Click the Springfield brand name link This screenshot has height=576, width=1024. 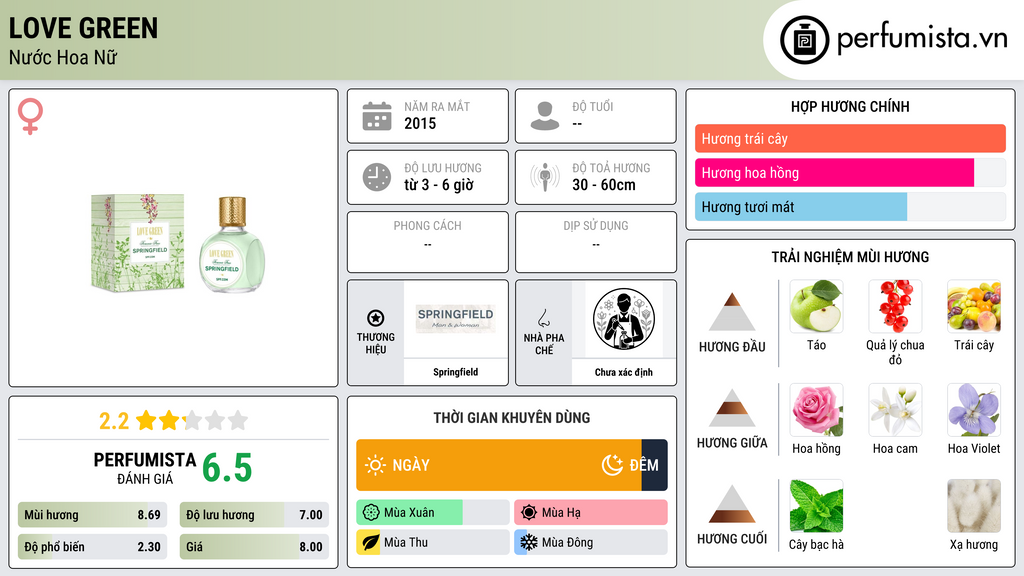tap(456, 372)
